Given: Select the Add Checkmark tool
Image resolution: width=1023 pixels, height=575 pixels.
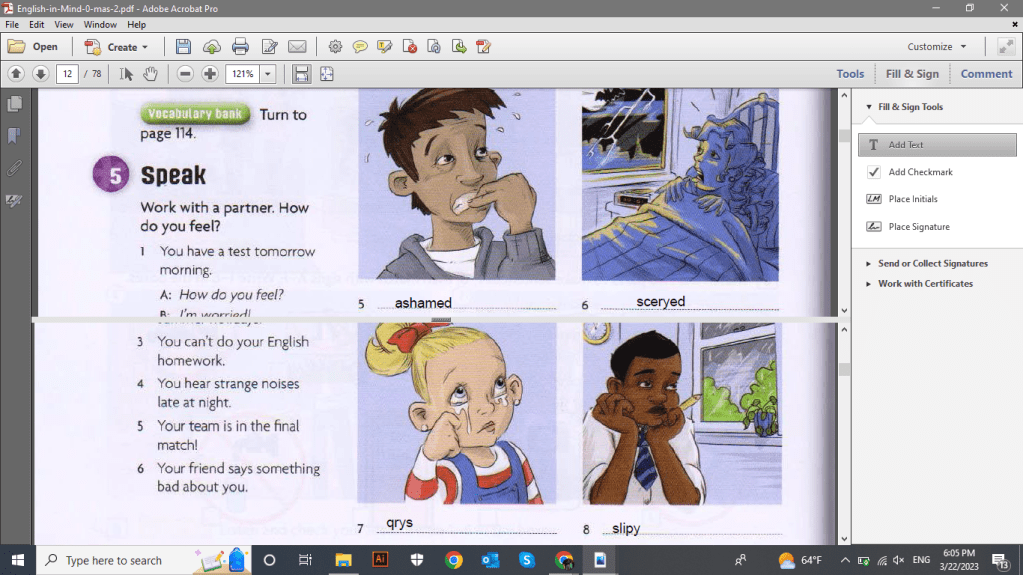Looking at the screenshot, I should tap(920, 172).
